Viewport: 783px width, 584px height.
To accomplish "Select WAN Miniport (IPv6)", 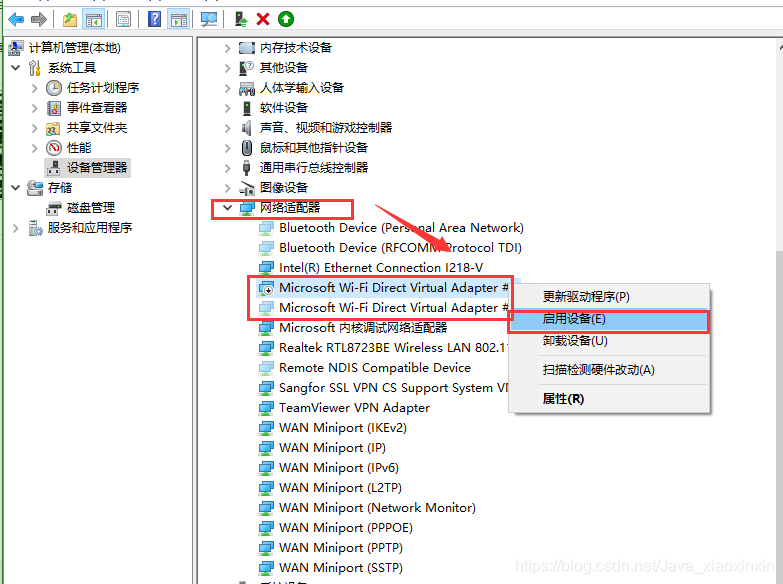I will pyautogui.click(x=339, y=468).
